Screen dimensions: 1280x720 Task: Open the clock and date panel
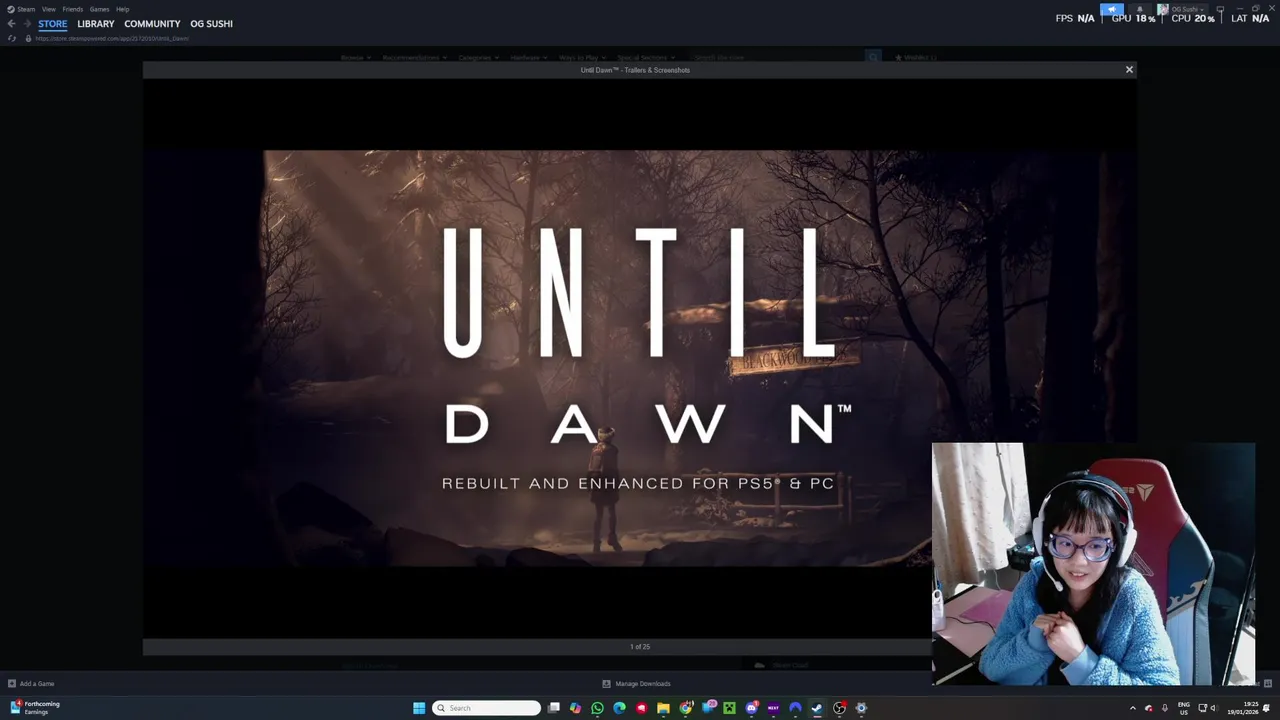[x=1241, y=708]
